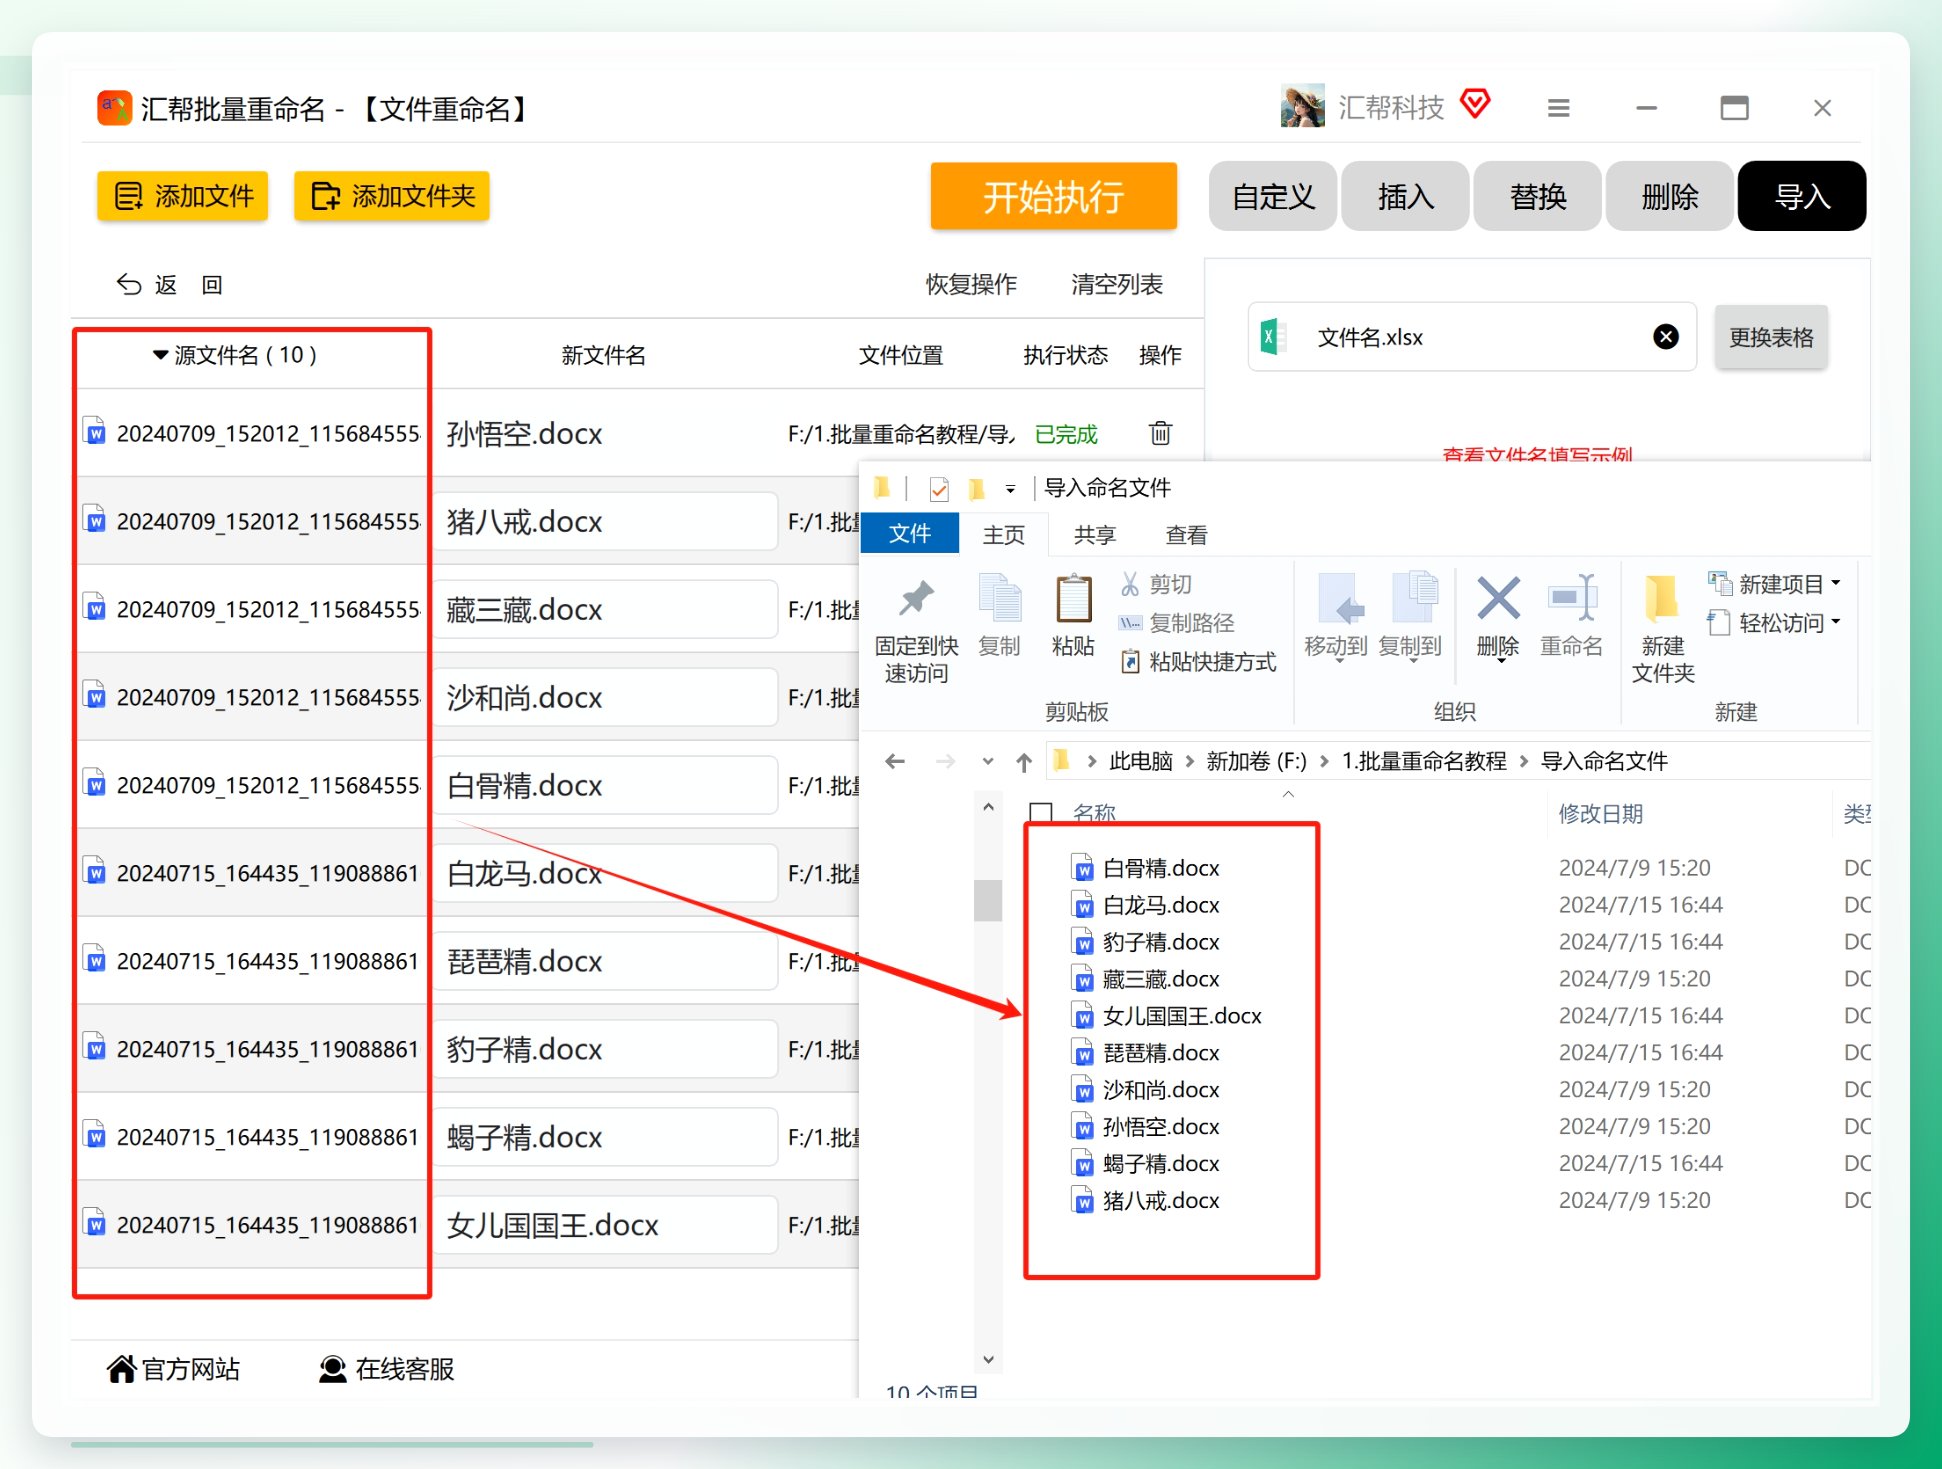The image size is (1942, 1469).
Task: Switch to the 自定义 tab
Action: coord(1273,196)
